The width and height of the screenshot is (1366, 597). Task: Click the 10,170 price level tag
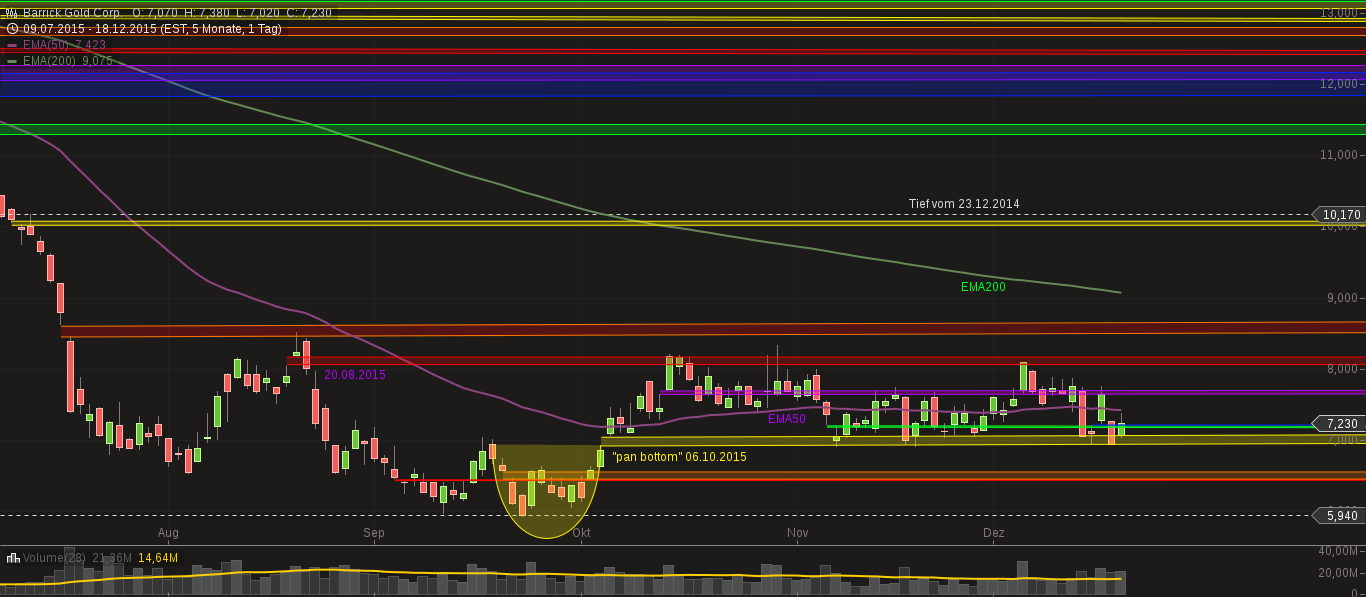[x=1340, y=215]
